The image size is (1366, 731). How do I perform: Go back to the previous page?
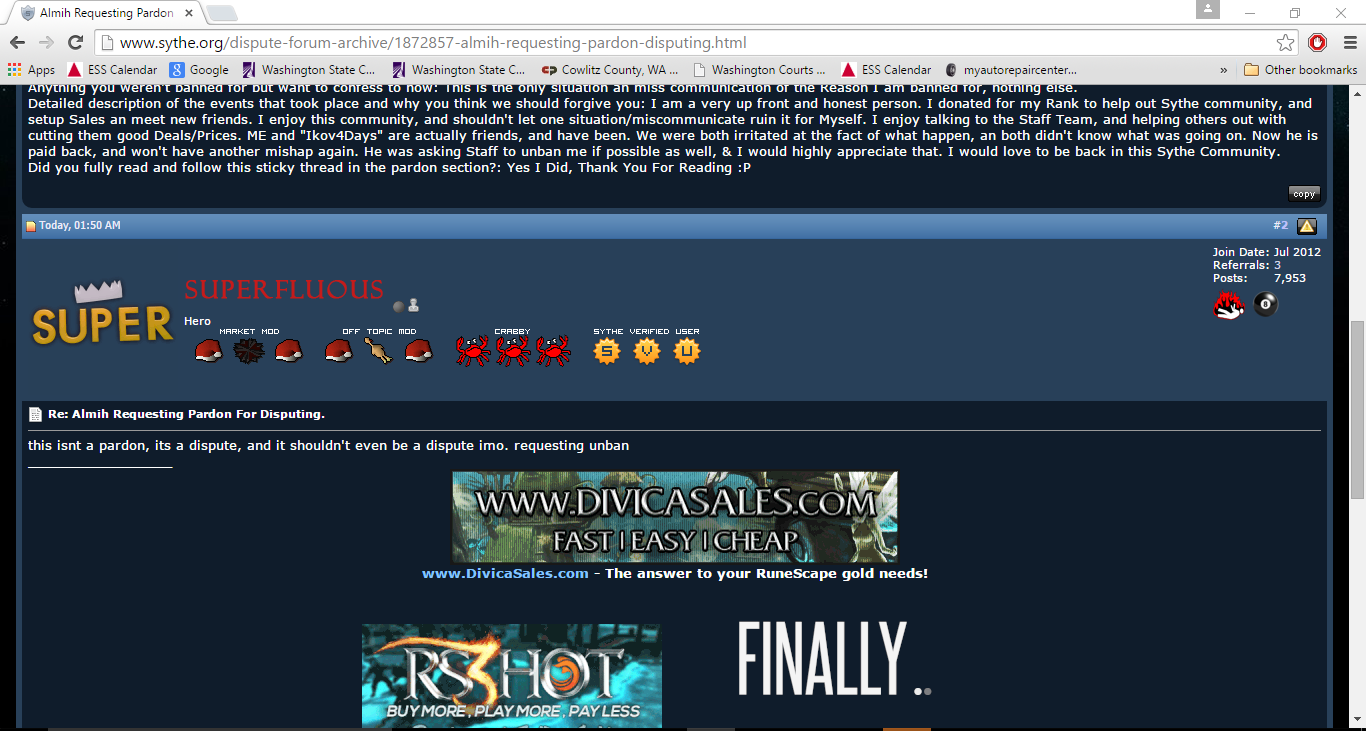coord(17,43)
